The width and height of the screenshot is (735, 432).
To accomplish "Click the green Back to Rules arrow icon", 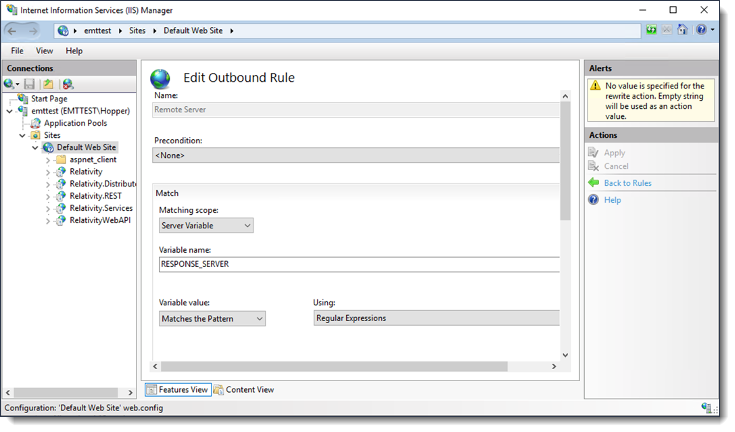I will 593,183.
